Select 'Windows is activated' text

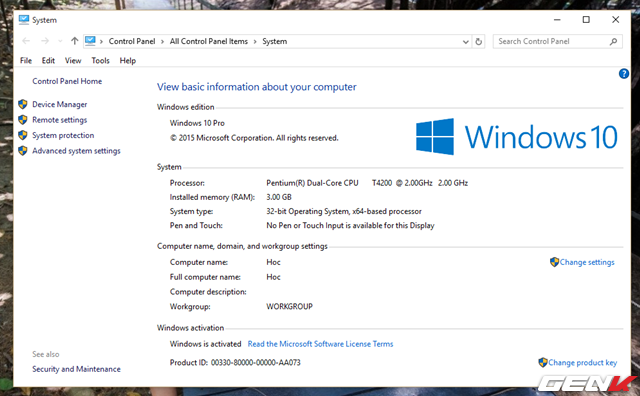pos(205,344)
